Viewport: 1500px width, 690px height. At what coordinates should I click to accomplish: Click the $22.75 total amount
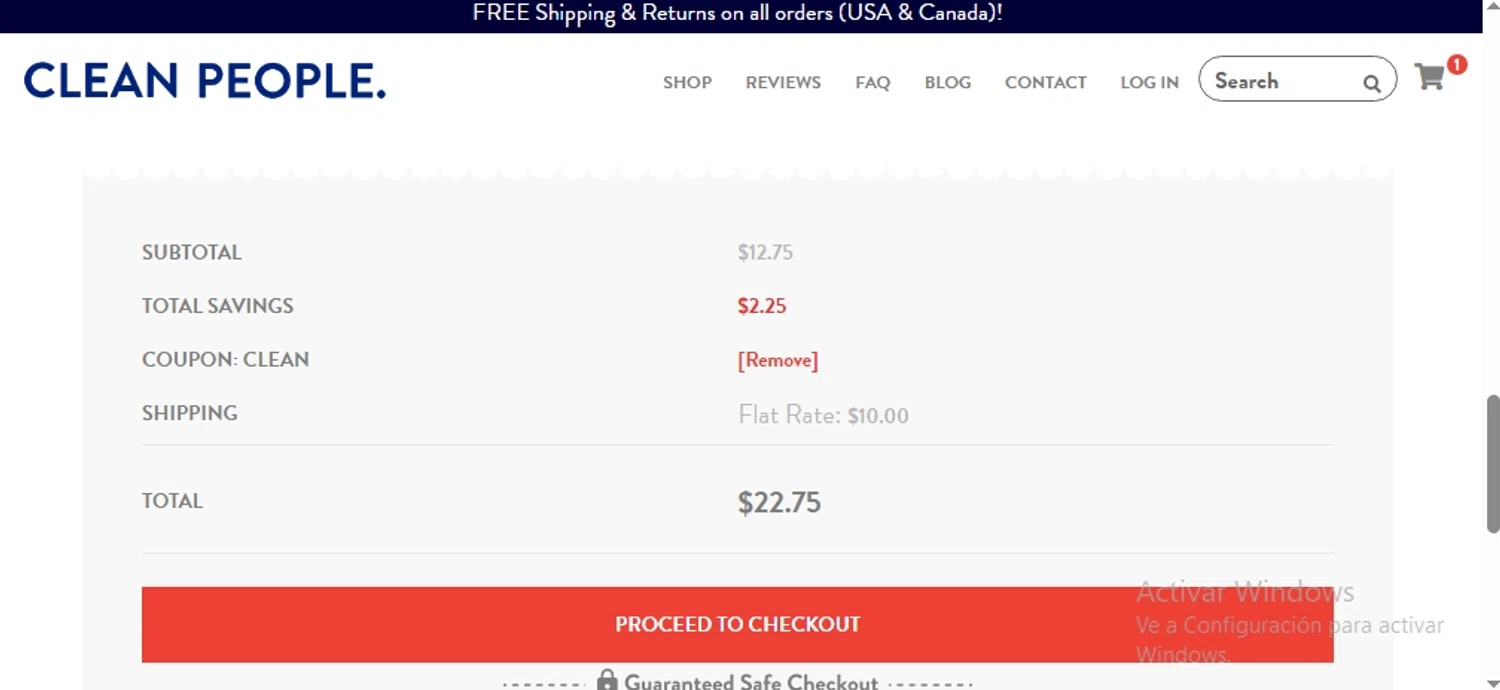(x=779, y=502)
